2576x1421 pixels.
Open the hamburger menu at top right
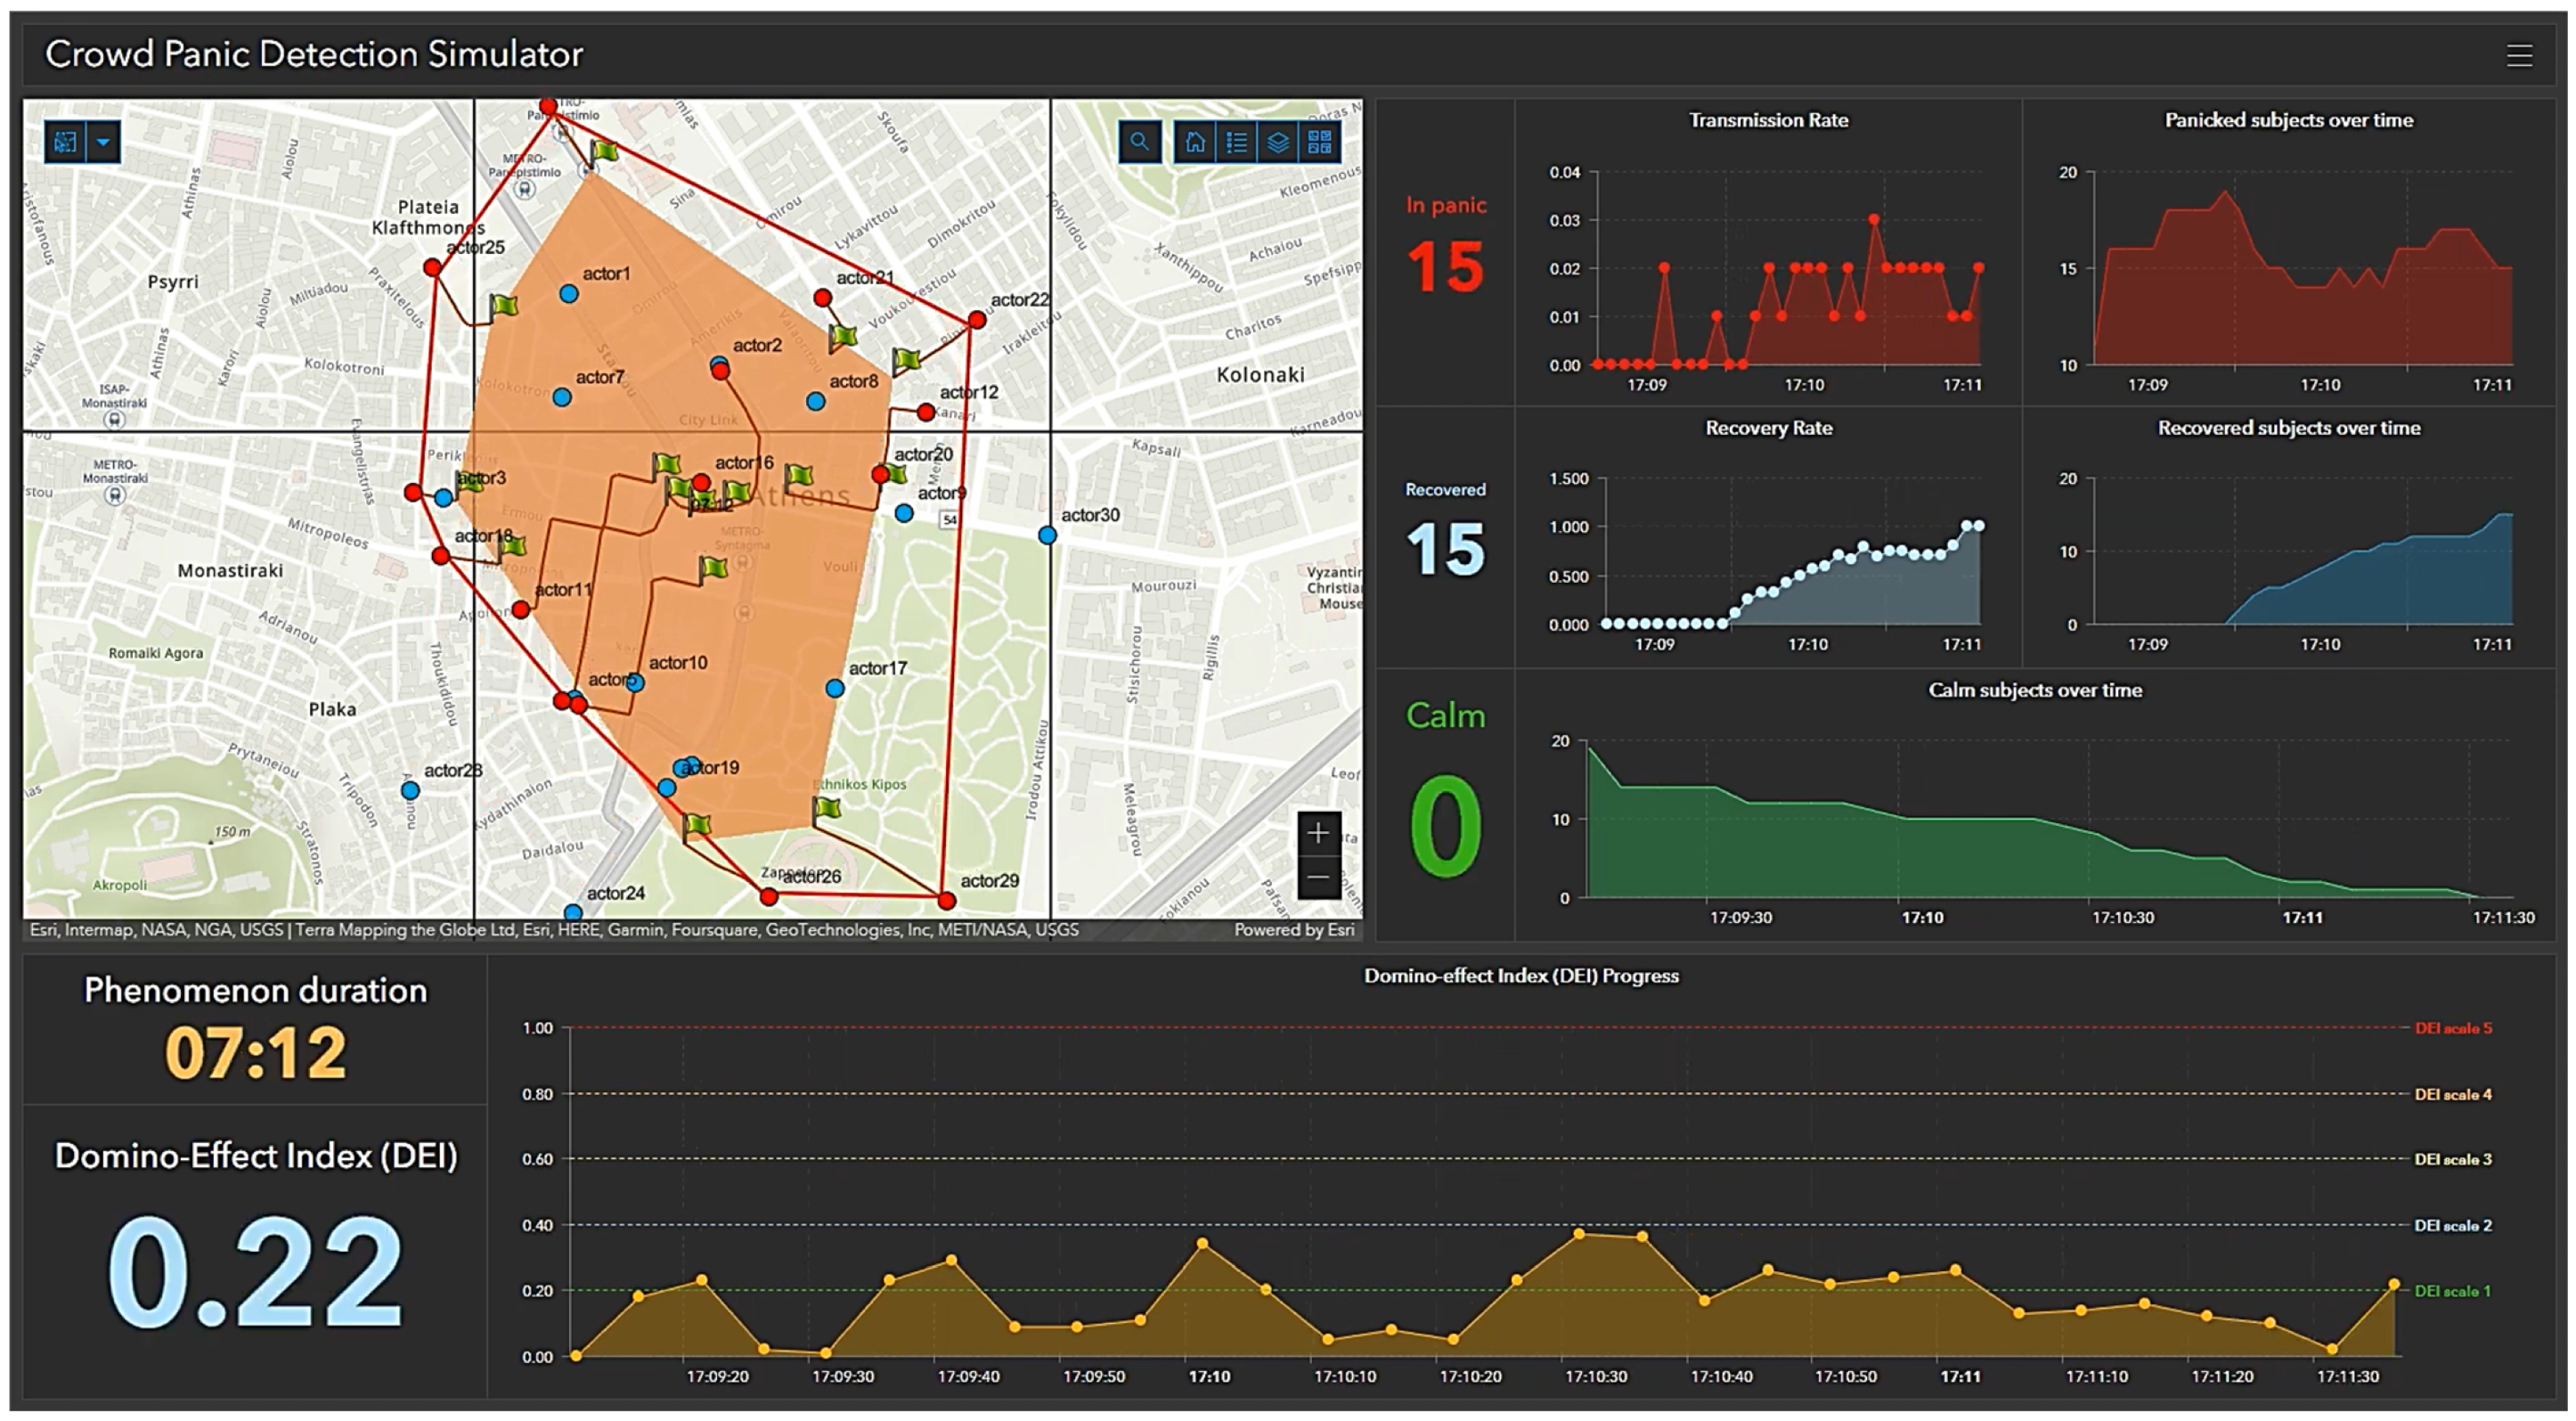coord(2519,55)
